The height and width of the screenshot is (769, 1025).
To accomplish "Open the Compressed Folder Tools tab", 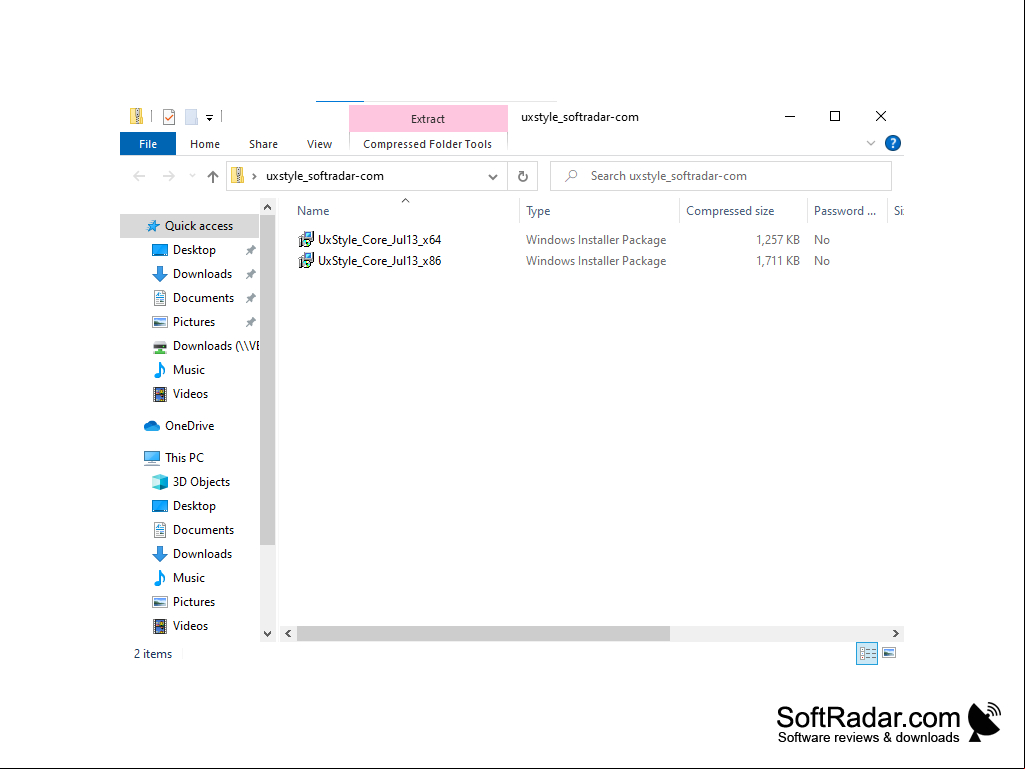I will click(428, 144).
